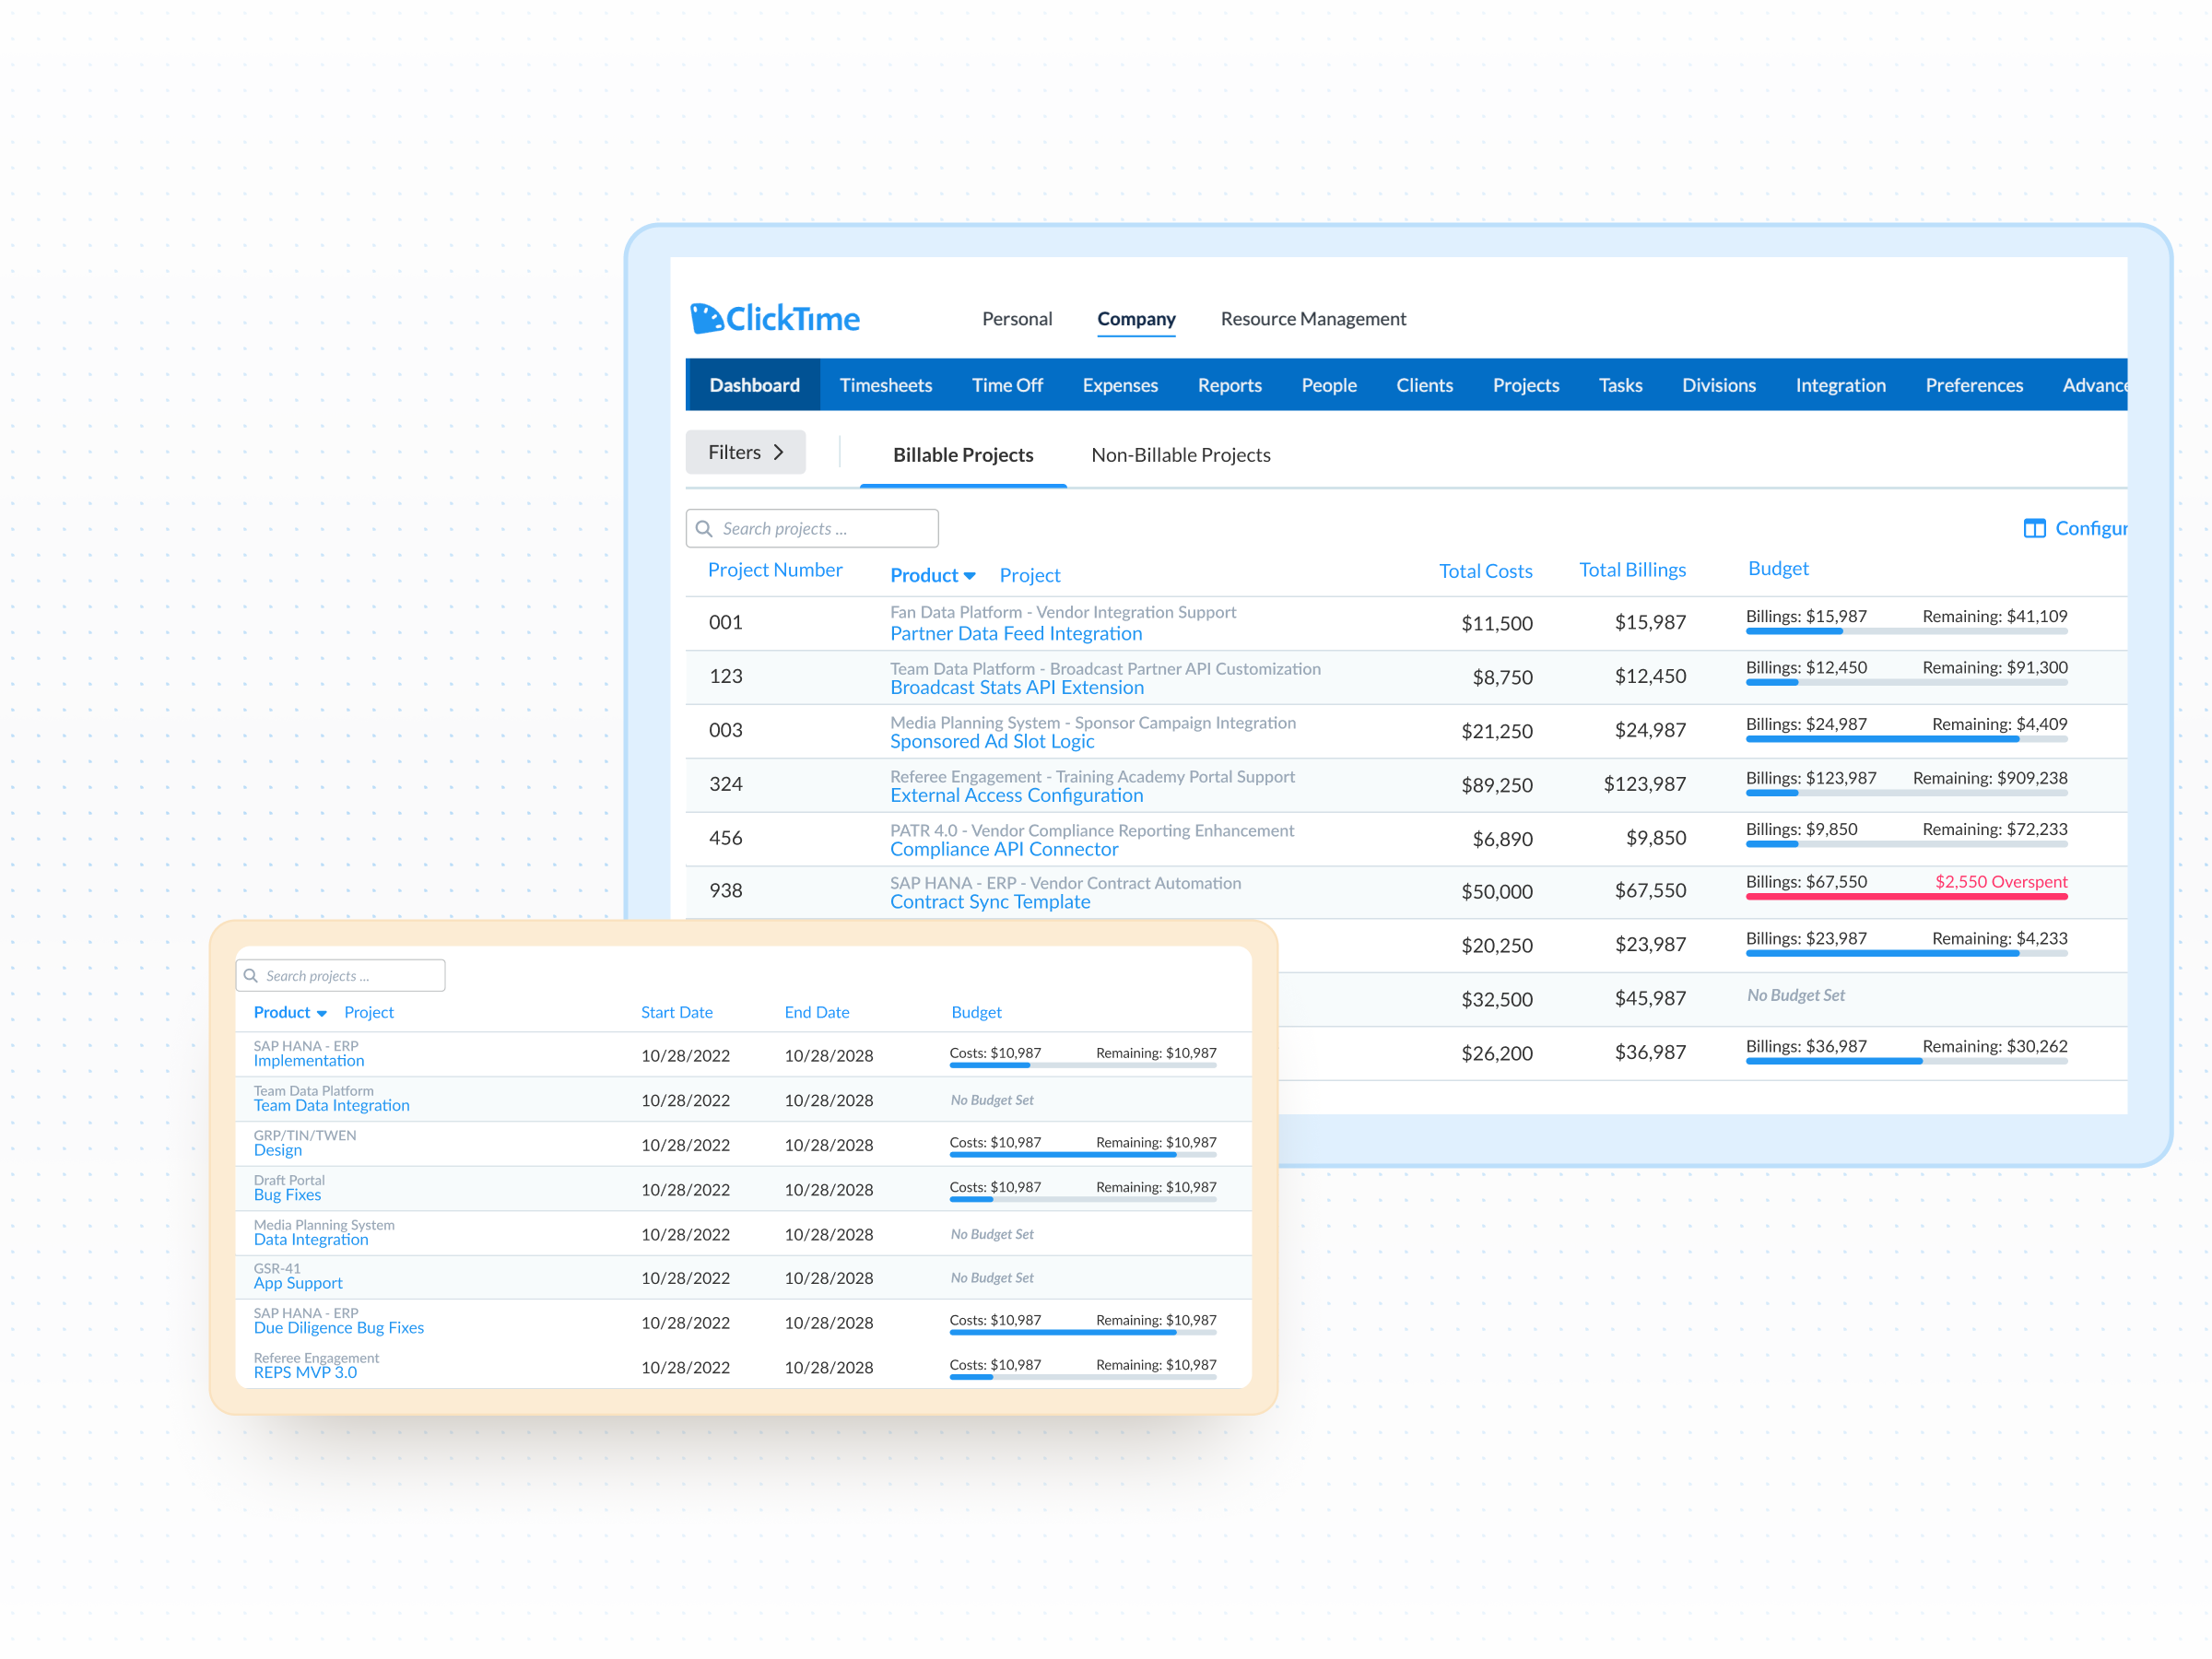Select the Resource Management top tab
Viewport: 2212px width, 1659px height.
[x=1312, y=319]
